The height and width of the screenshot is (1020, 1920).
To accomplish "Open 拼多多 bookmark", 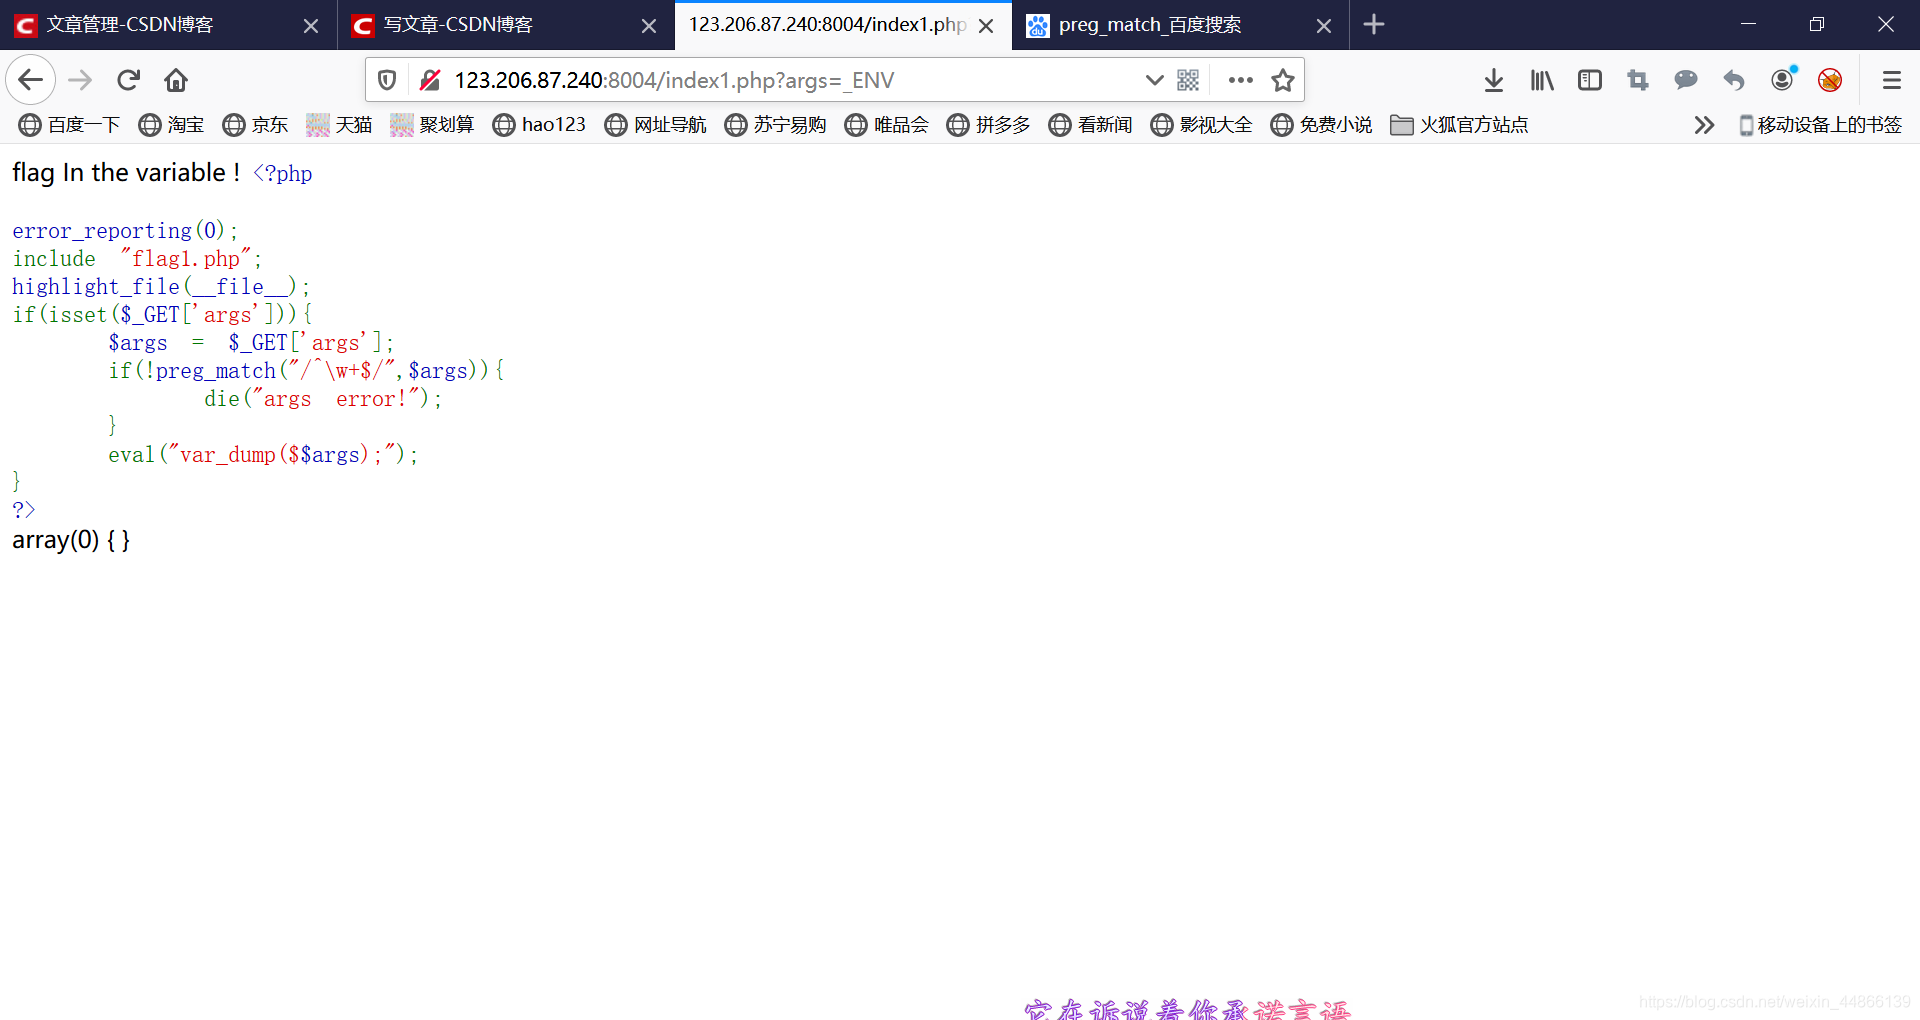I will [989, 125].
